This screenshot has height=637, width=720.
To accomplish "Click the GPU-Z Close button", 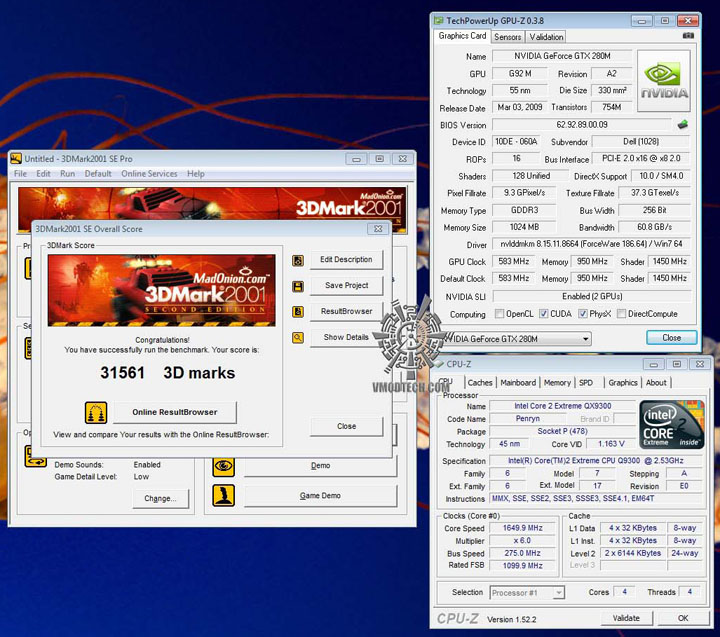I will point(671,338).
